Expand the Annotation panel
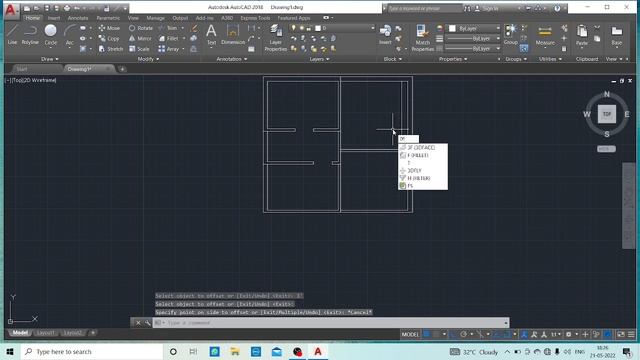The height and width of the screenshot is (360, 640). [x=232, y=59]
